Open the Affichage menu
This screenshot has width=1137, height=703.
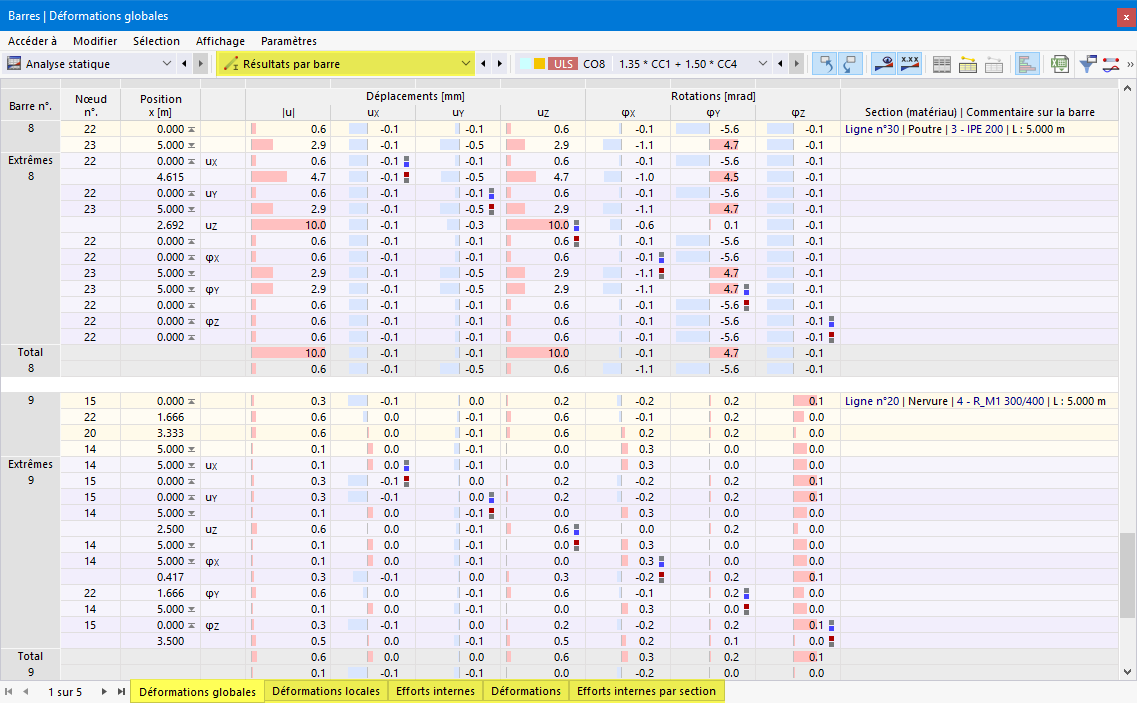(220, 41)
